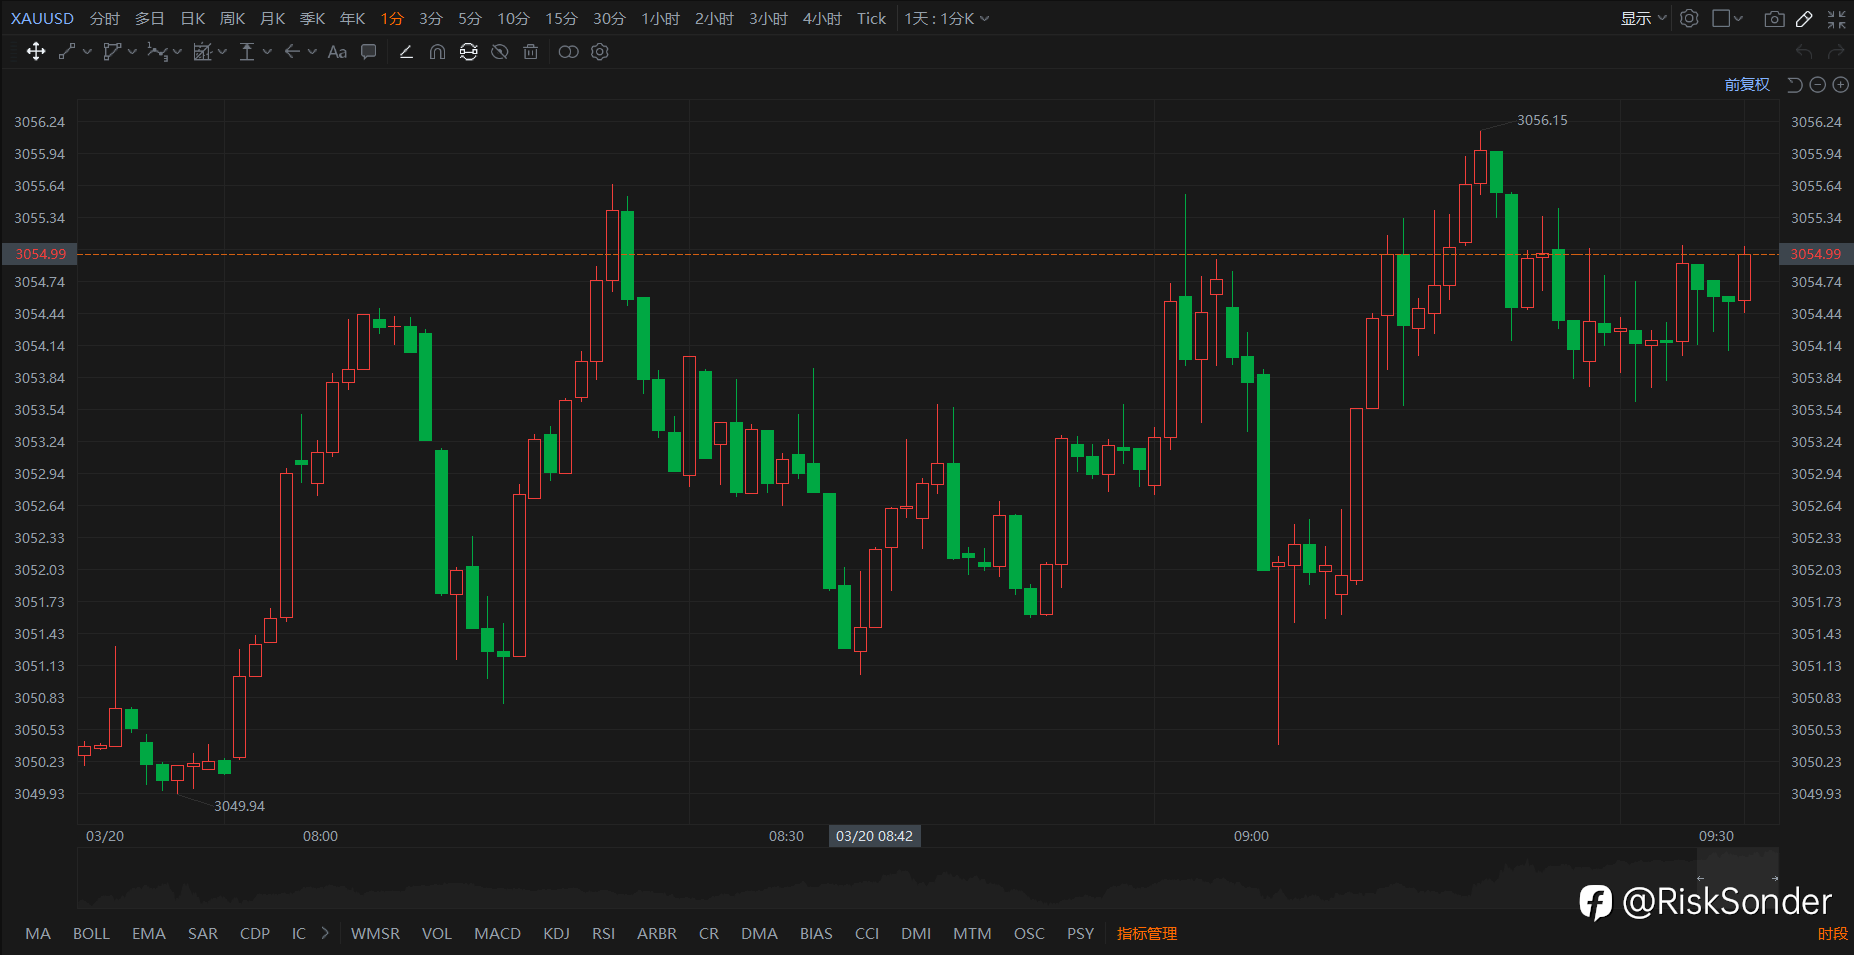
Task: Take a chart screenshot with camera icon
Action: pos(1774,19)
